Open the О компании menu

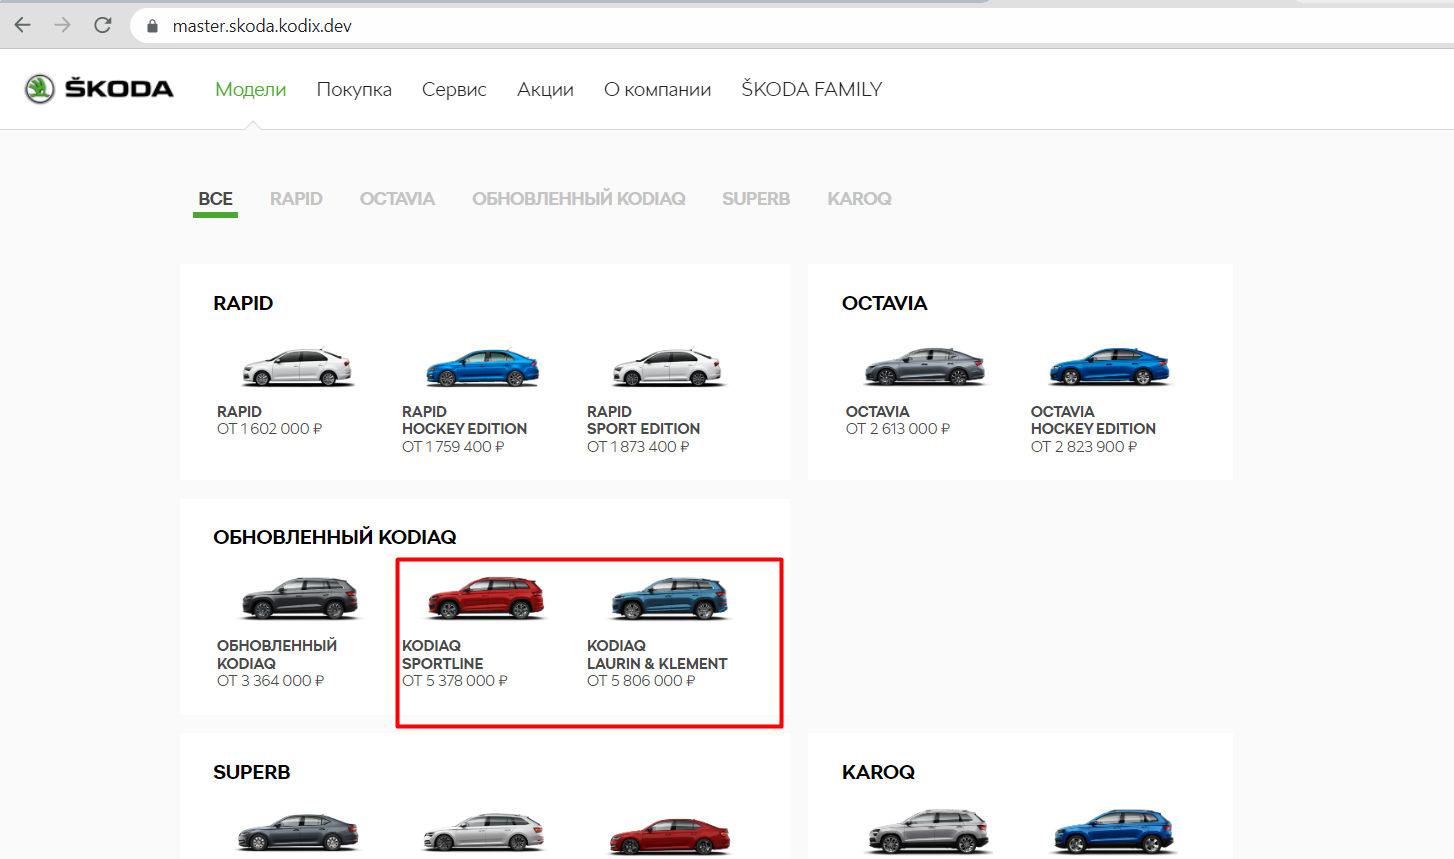[x=657, y=89]
